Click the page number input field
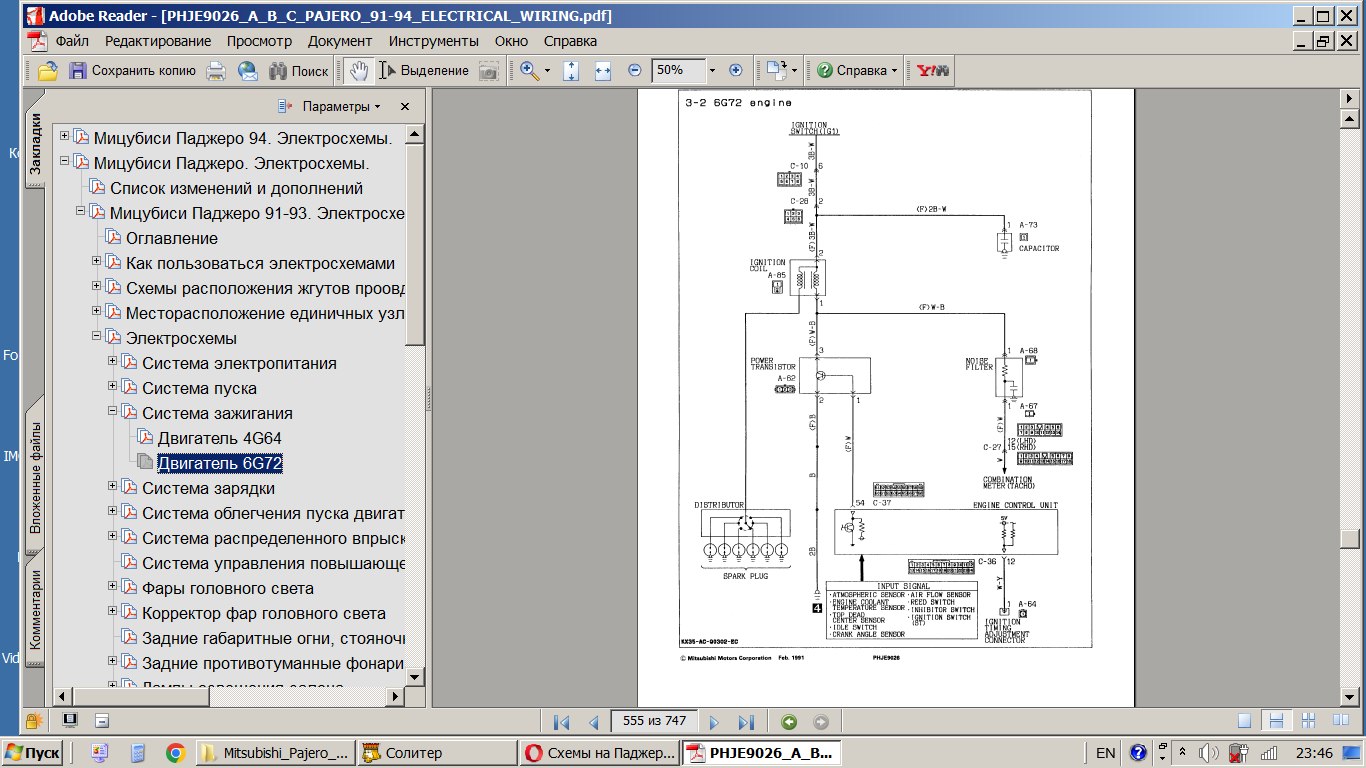Screen dimensions: 1366x768 655,722
